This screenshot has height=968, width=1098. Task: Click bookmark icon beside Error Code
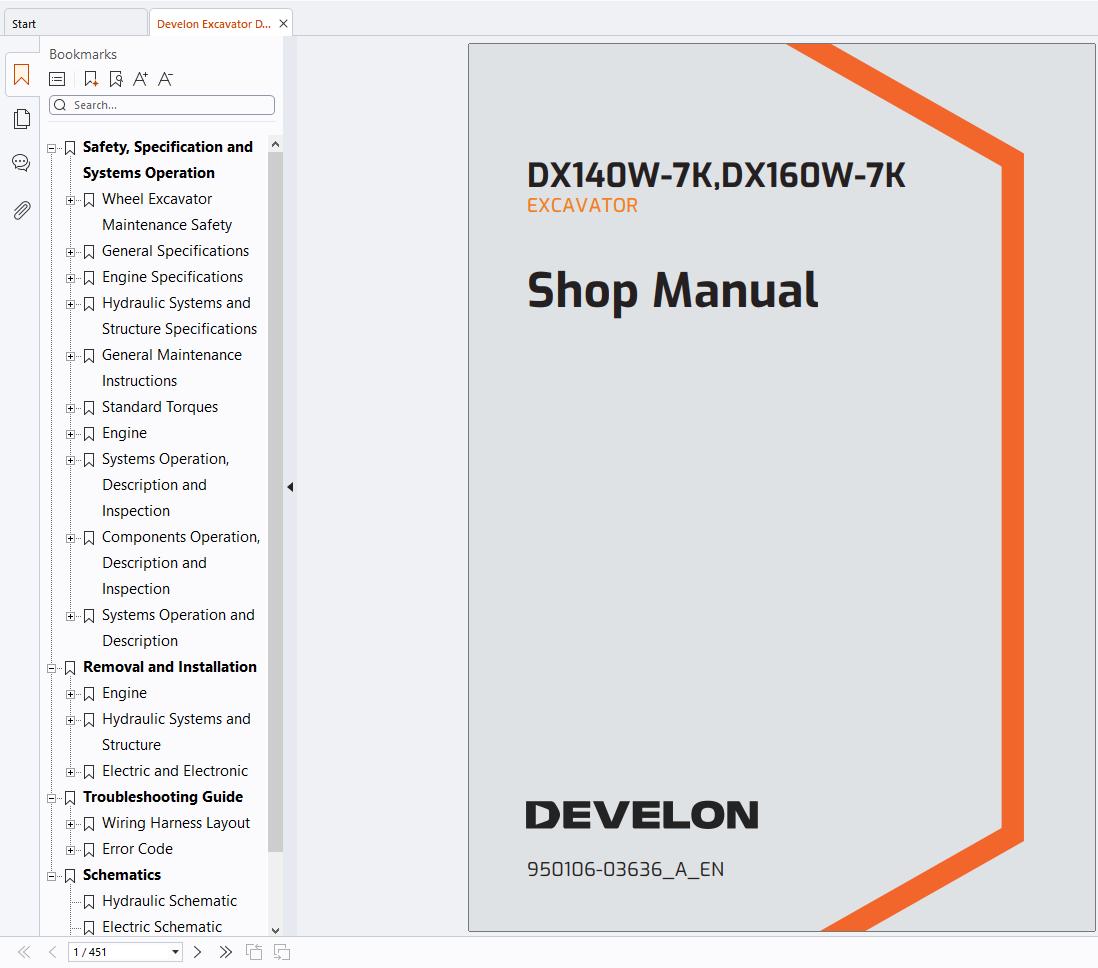pos(89,850)
